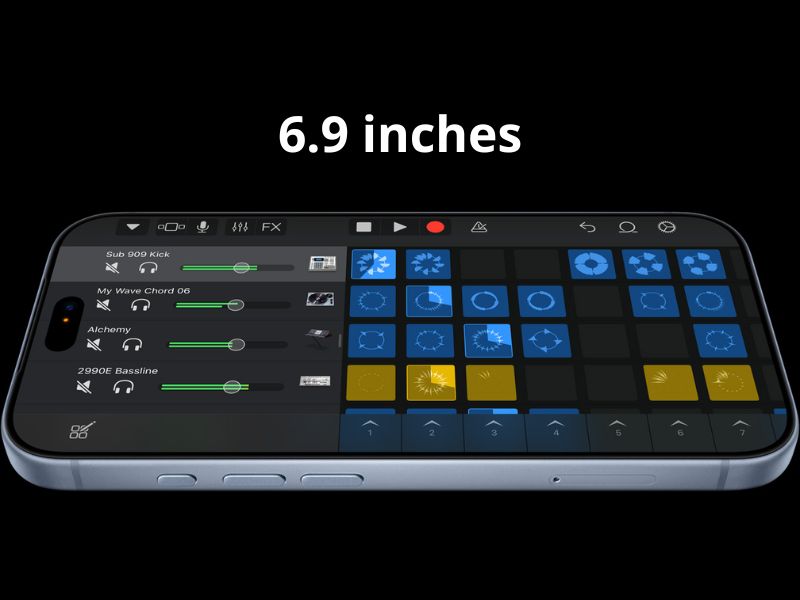Open the mixer track controls icon

point(240,227)
